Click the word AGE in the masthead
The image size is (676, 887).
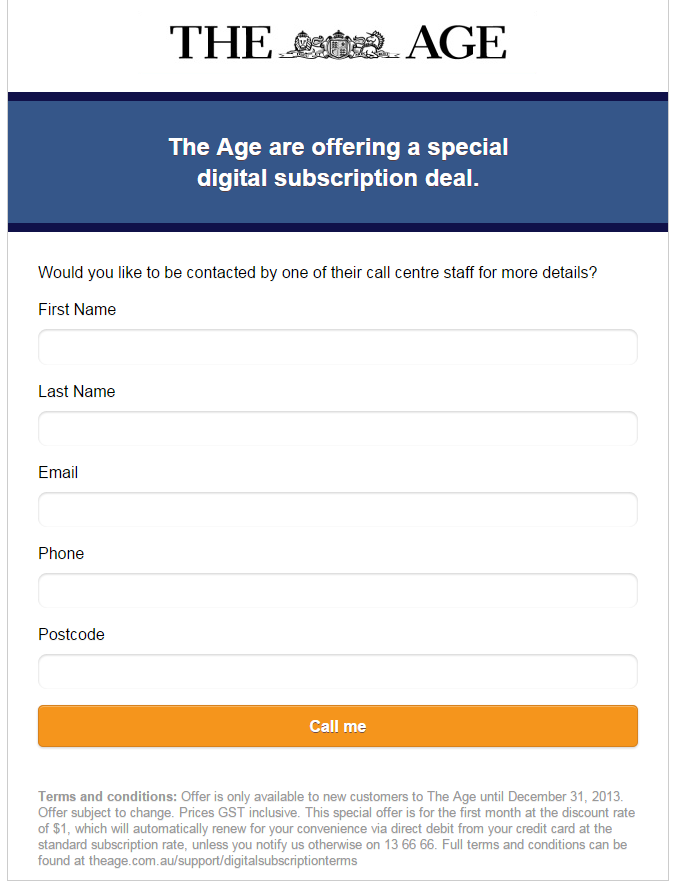456,43
